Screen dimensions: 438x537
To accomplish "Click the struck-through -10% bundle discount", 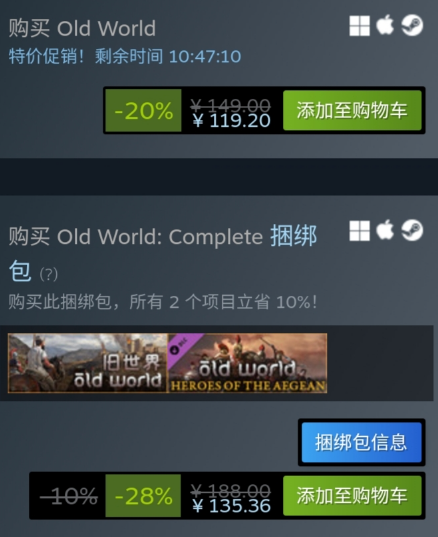I will coord(69,496).
